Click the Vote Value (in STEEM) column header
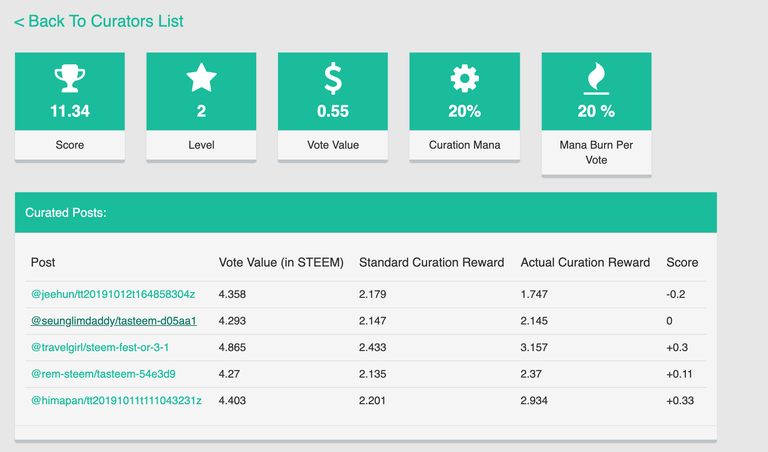 281,262
